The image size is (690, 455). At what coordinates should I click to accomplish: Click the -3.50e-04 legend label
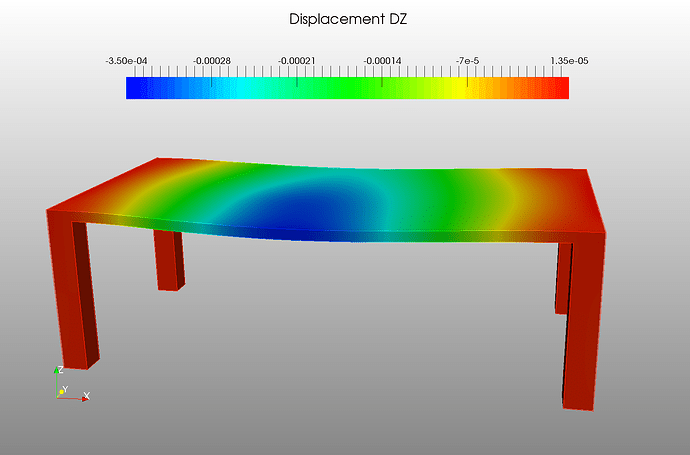126,61
